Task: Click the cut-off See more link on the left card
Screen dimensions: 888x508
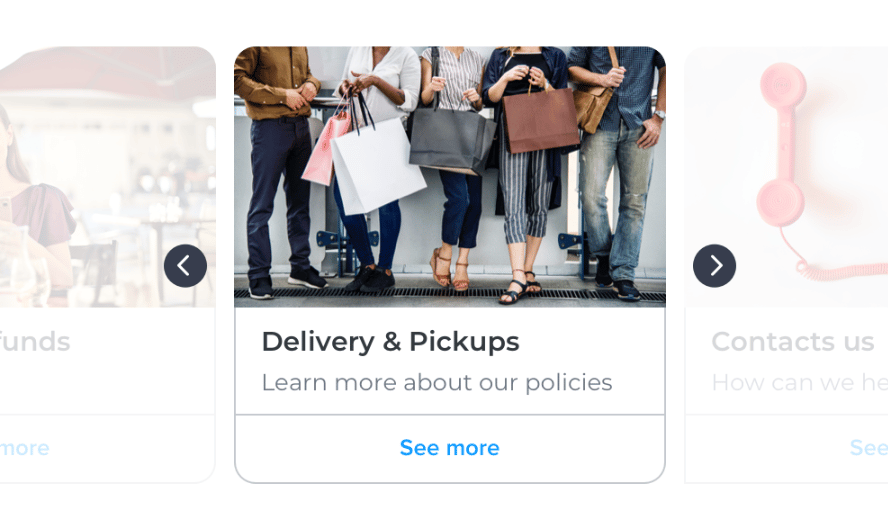Action: [x=24, y=448]
